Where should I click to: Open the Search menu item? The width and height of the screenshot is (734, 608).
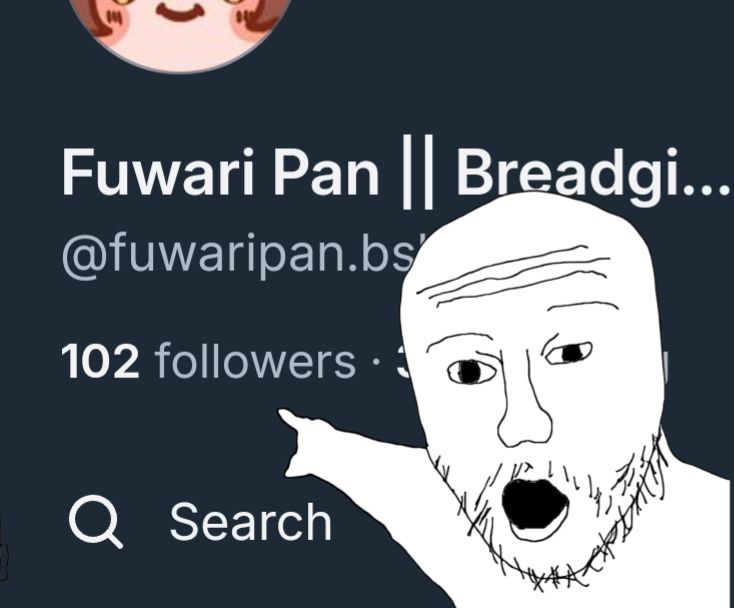point(200,521)
